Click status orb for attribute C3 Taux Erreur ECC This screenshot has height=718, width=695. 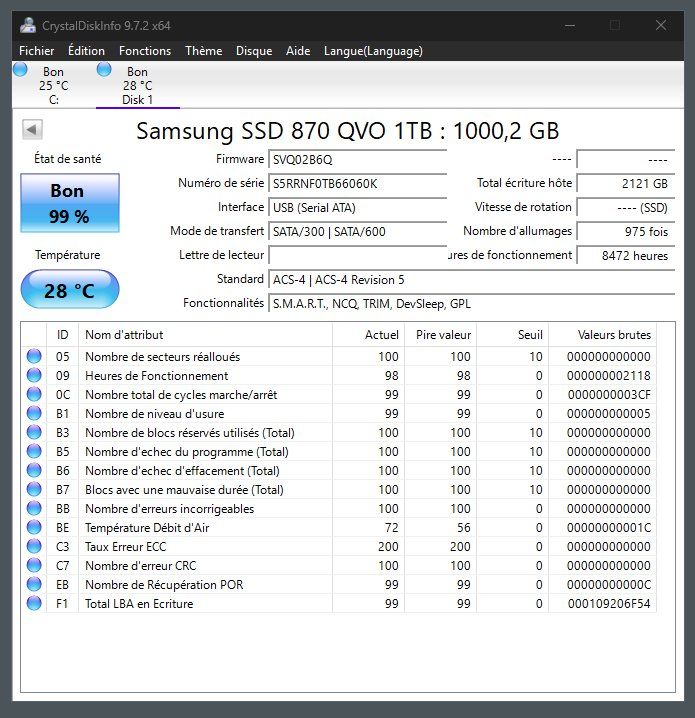pyautogui.click(x=34, y=546)
